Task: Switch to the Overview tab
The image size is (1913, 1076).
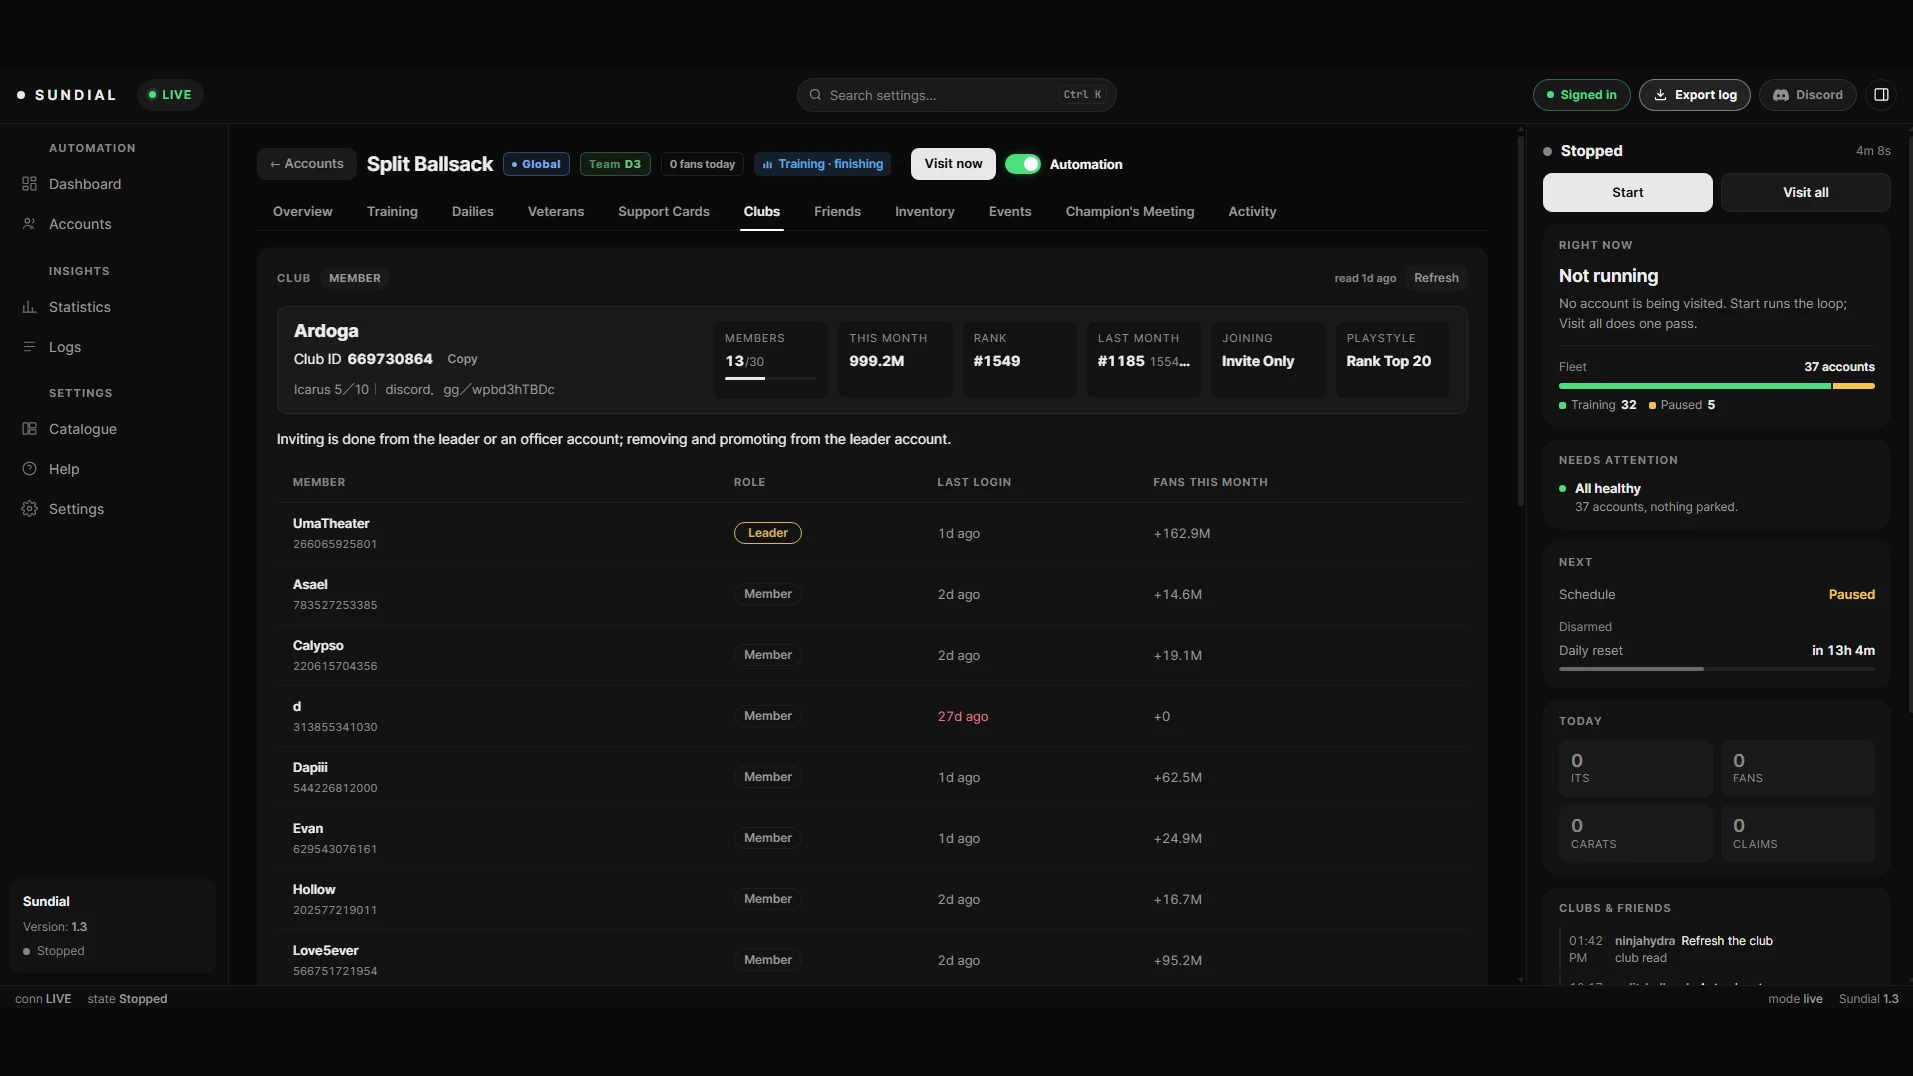Action: pyautogui.click(x=302, y=212)
